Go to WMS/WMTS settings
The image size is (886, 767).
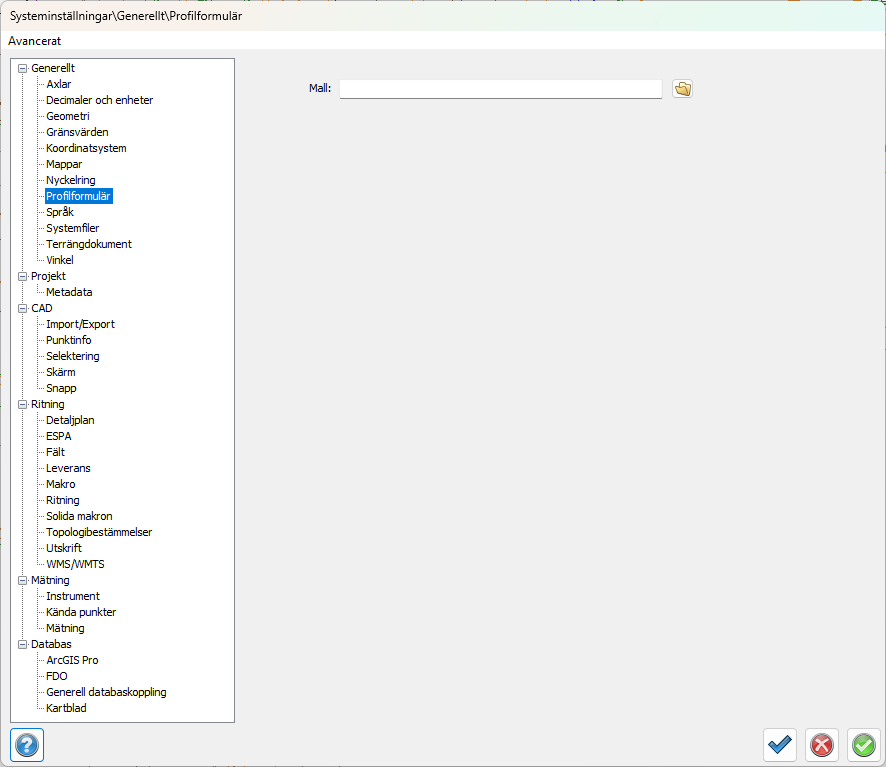coord(75,564)
